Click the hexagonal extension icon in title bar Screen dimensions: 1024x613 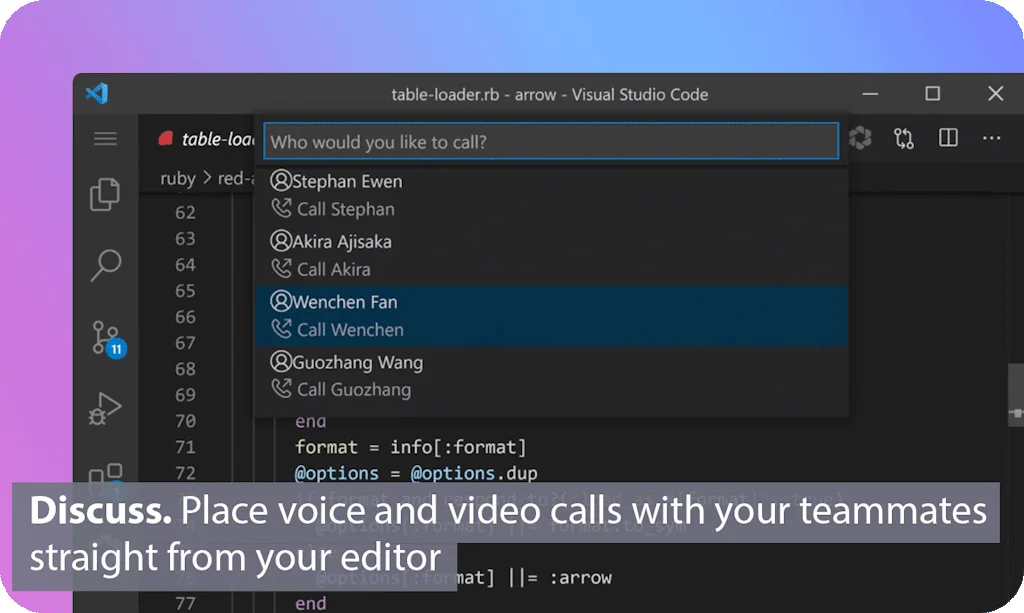[860, 139]
